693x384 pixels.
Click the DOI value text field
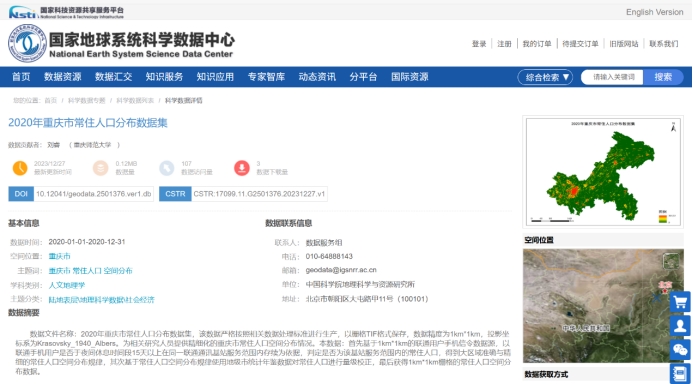(x=94, y=194)
